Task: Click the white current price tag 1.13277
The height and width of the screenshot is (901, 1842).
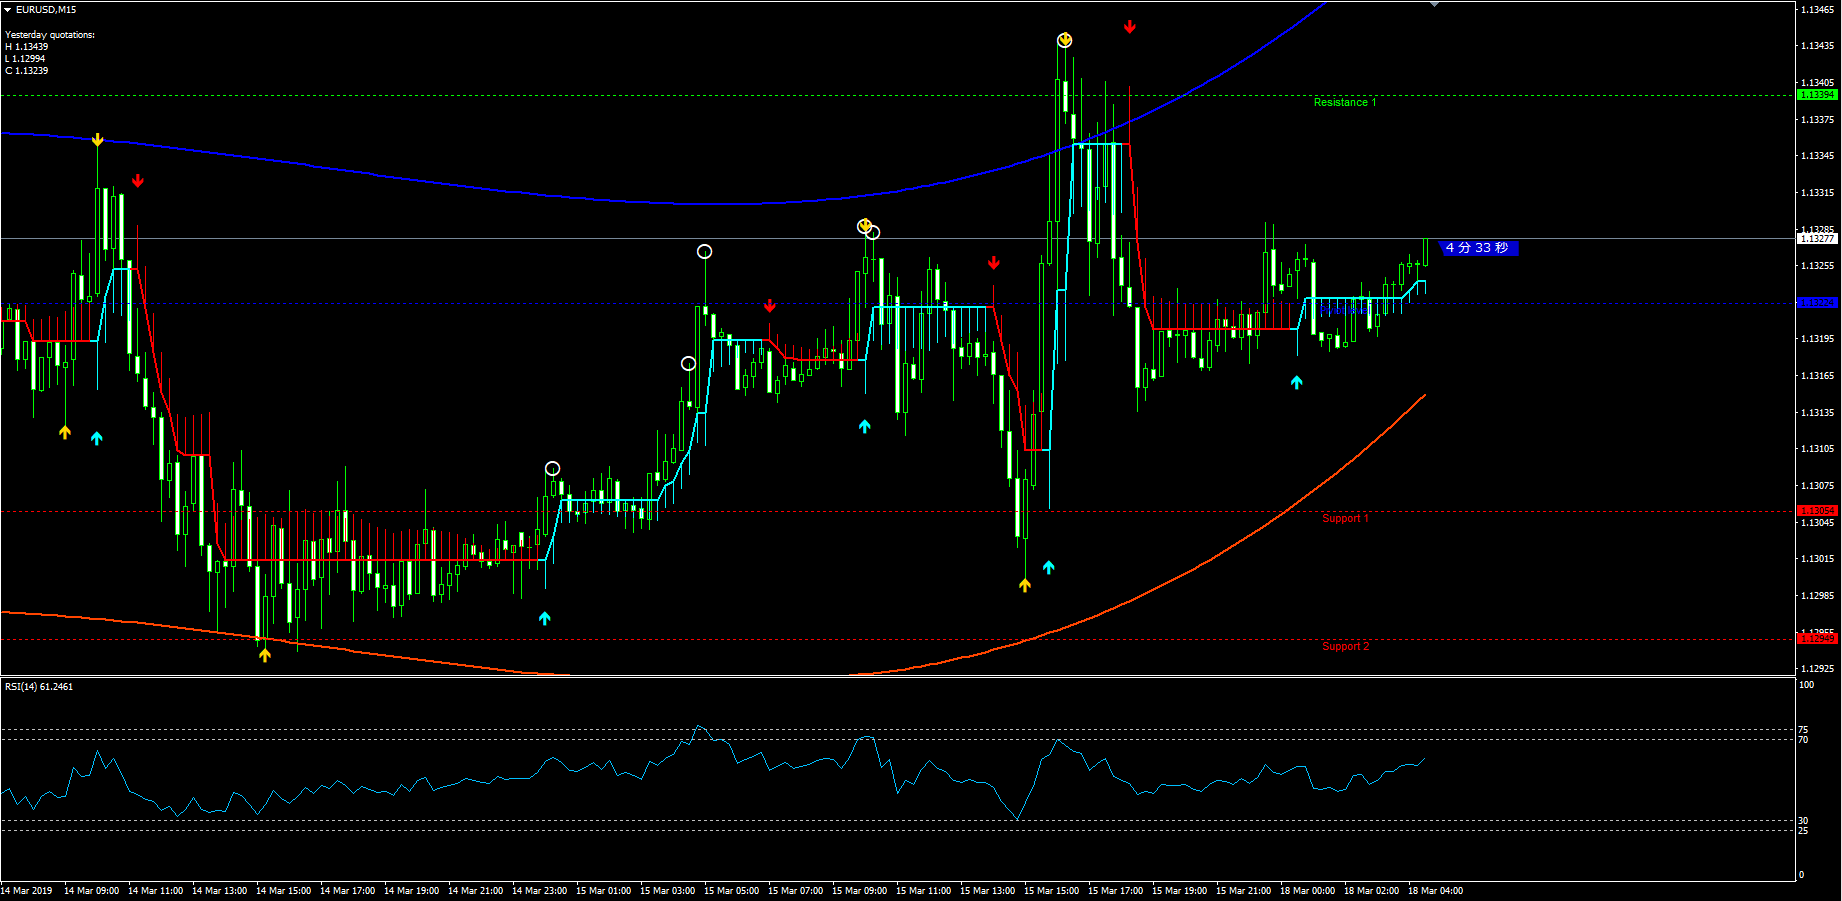Action: (x=1817, y=239)
